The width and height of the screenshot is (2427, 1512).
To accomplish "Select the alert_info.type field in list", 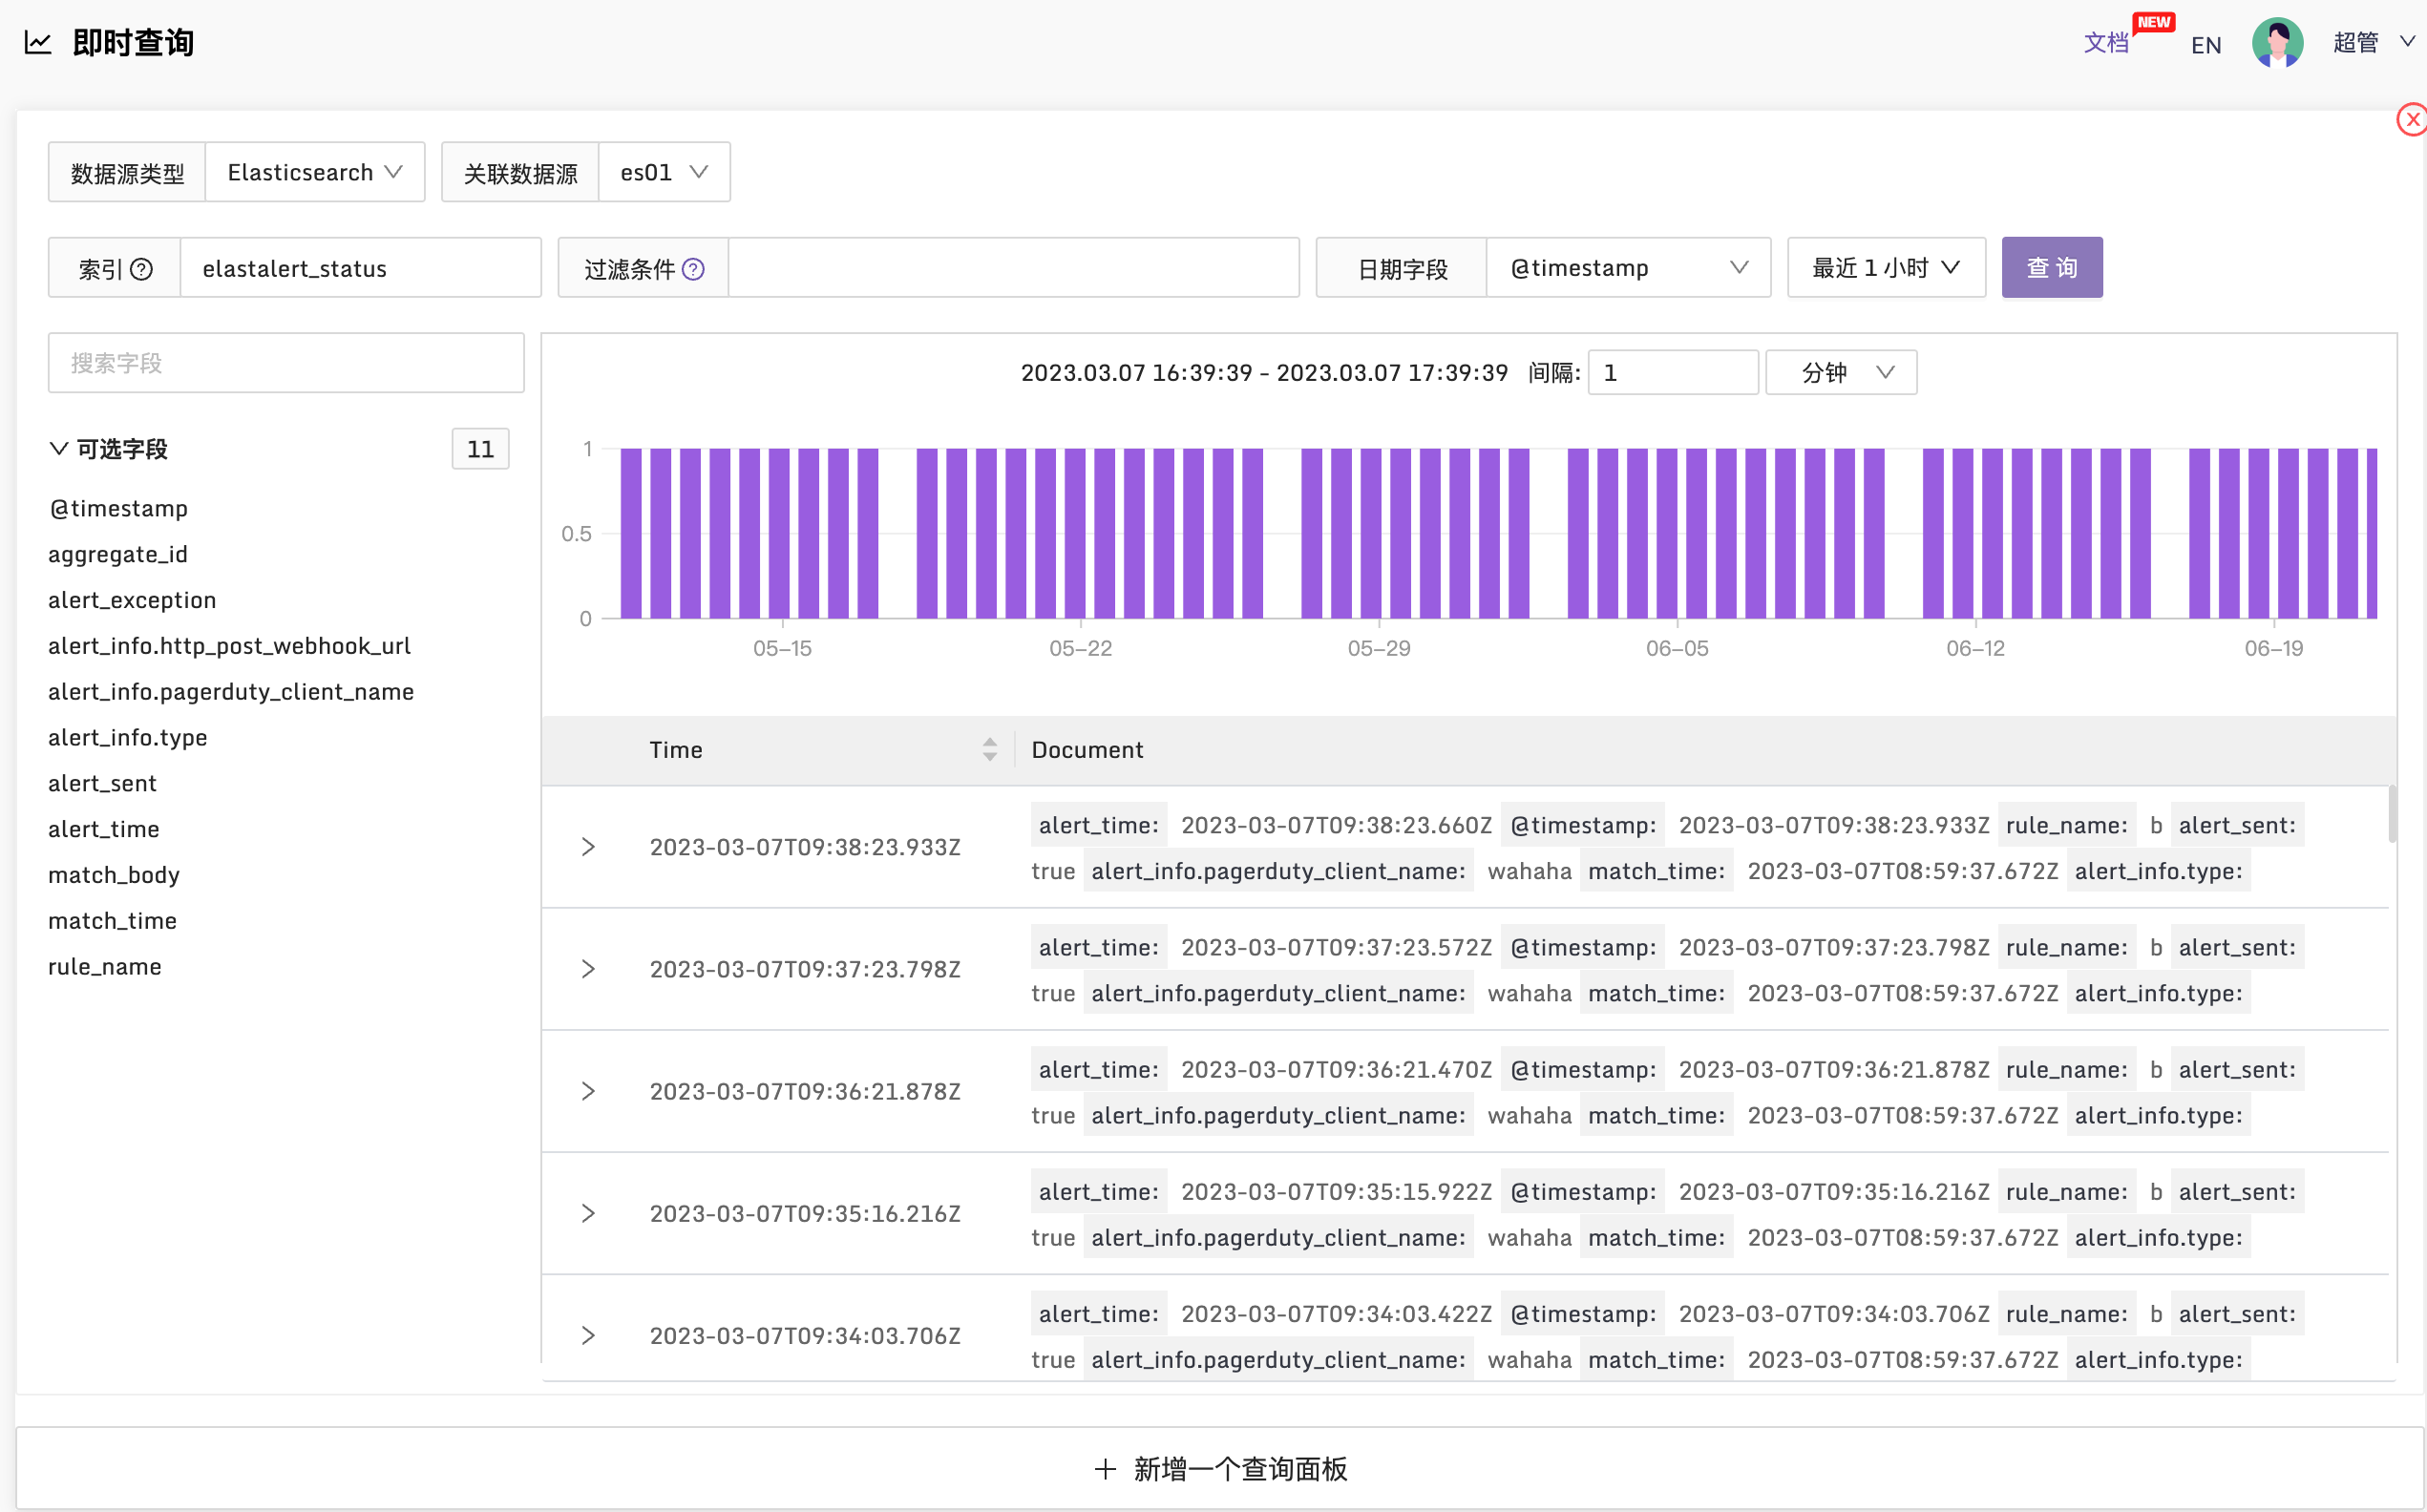I will click(x=128, y=738).
